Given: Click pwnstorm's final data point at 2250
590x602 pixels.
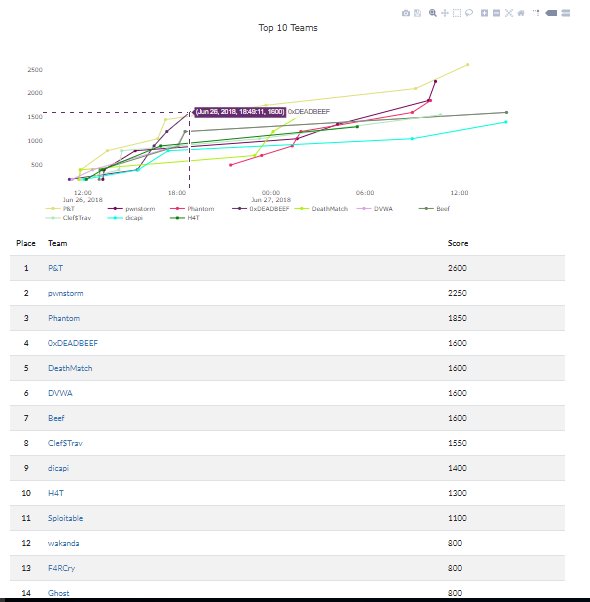Looking at the screenshot, I should (435, 81).
